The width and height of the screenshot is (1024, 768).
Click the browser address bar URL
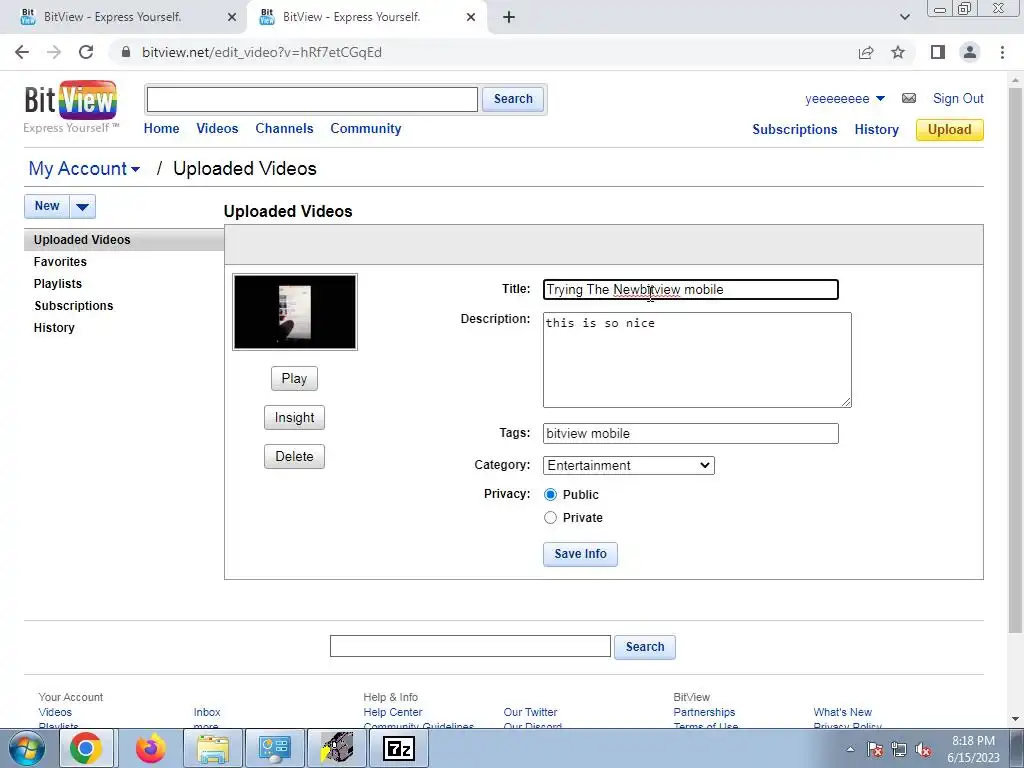point(262,52)
